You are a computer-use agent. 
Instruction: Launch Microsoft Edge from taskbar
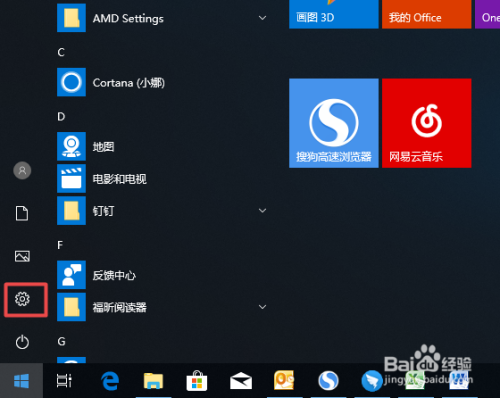[110, 381]
